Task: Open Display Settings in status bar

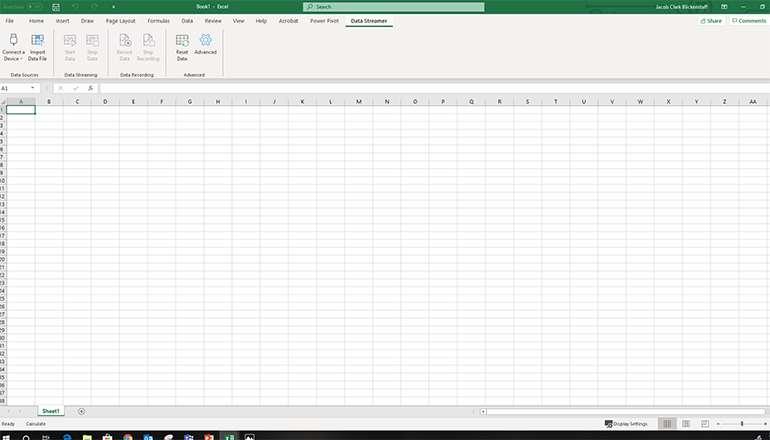Action: (626, 423)
